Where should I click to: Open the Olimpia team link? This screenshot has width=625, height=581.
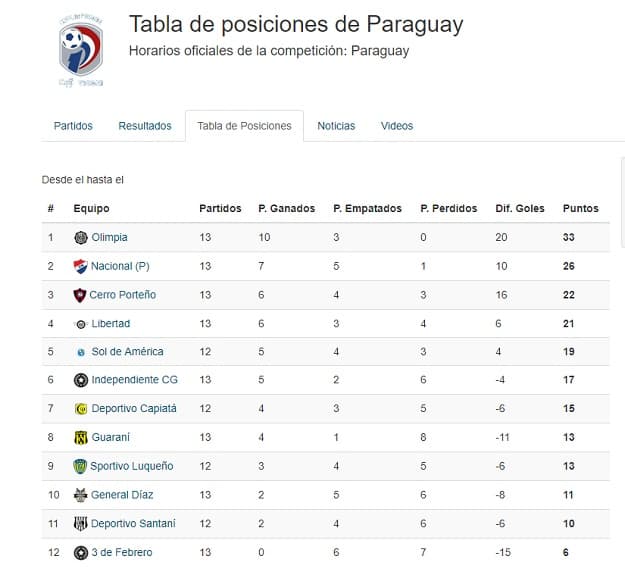click(x=109, y=237)
